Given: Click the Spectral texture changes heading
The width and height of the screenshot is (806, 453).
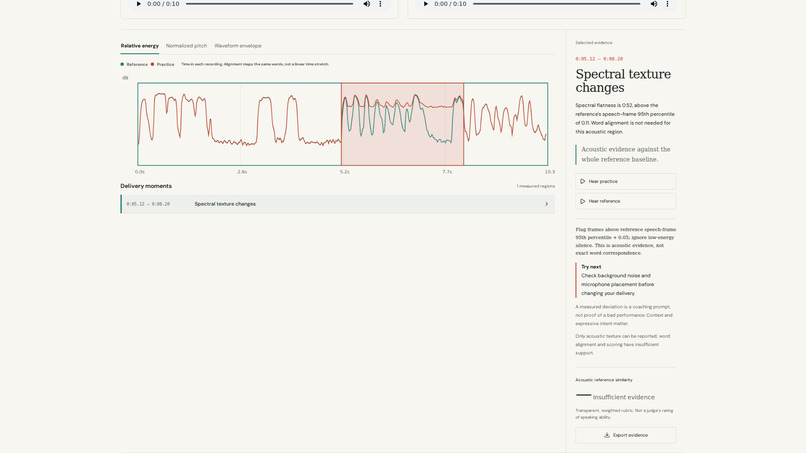Looking at the screenshot, I should click(x=623, y=81).
